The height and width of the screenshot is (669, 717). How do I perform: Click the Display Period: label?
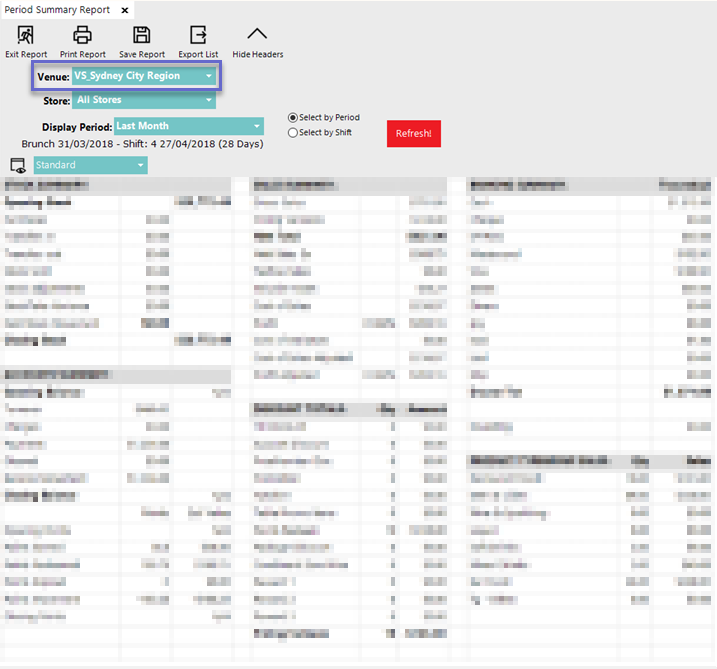[x=76, y=127]
